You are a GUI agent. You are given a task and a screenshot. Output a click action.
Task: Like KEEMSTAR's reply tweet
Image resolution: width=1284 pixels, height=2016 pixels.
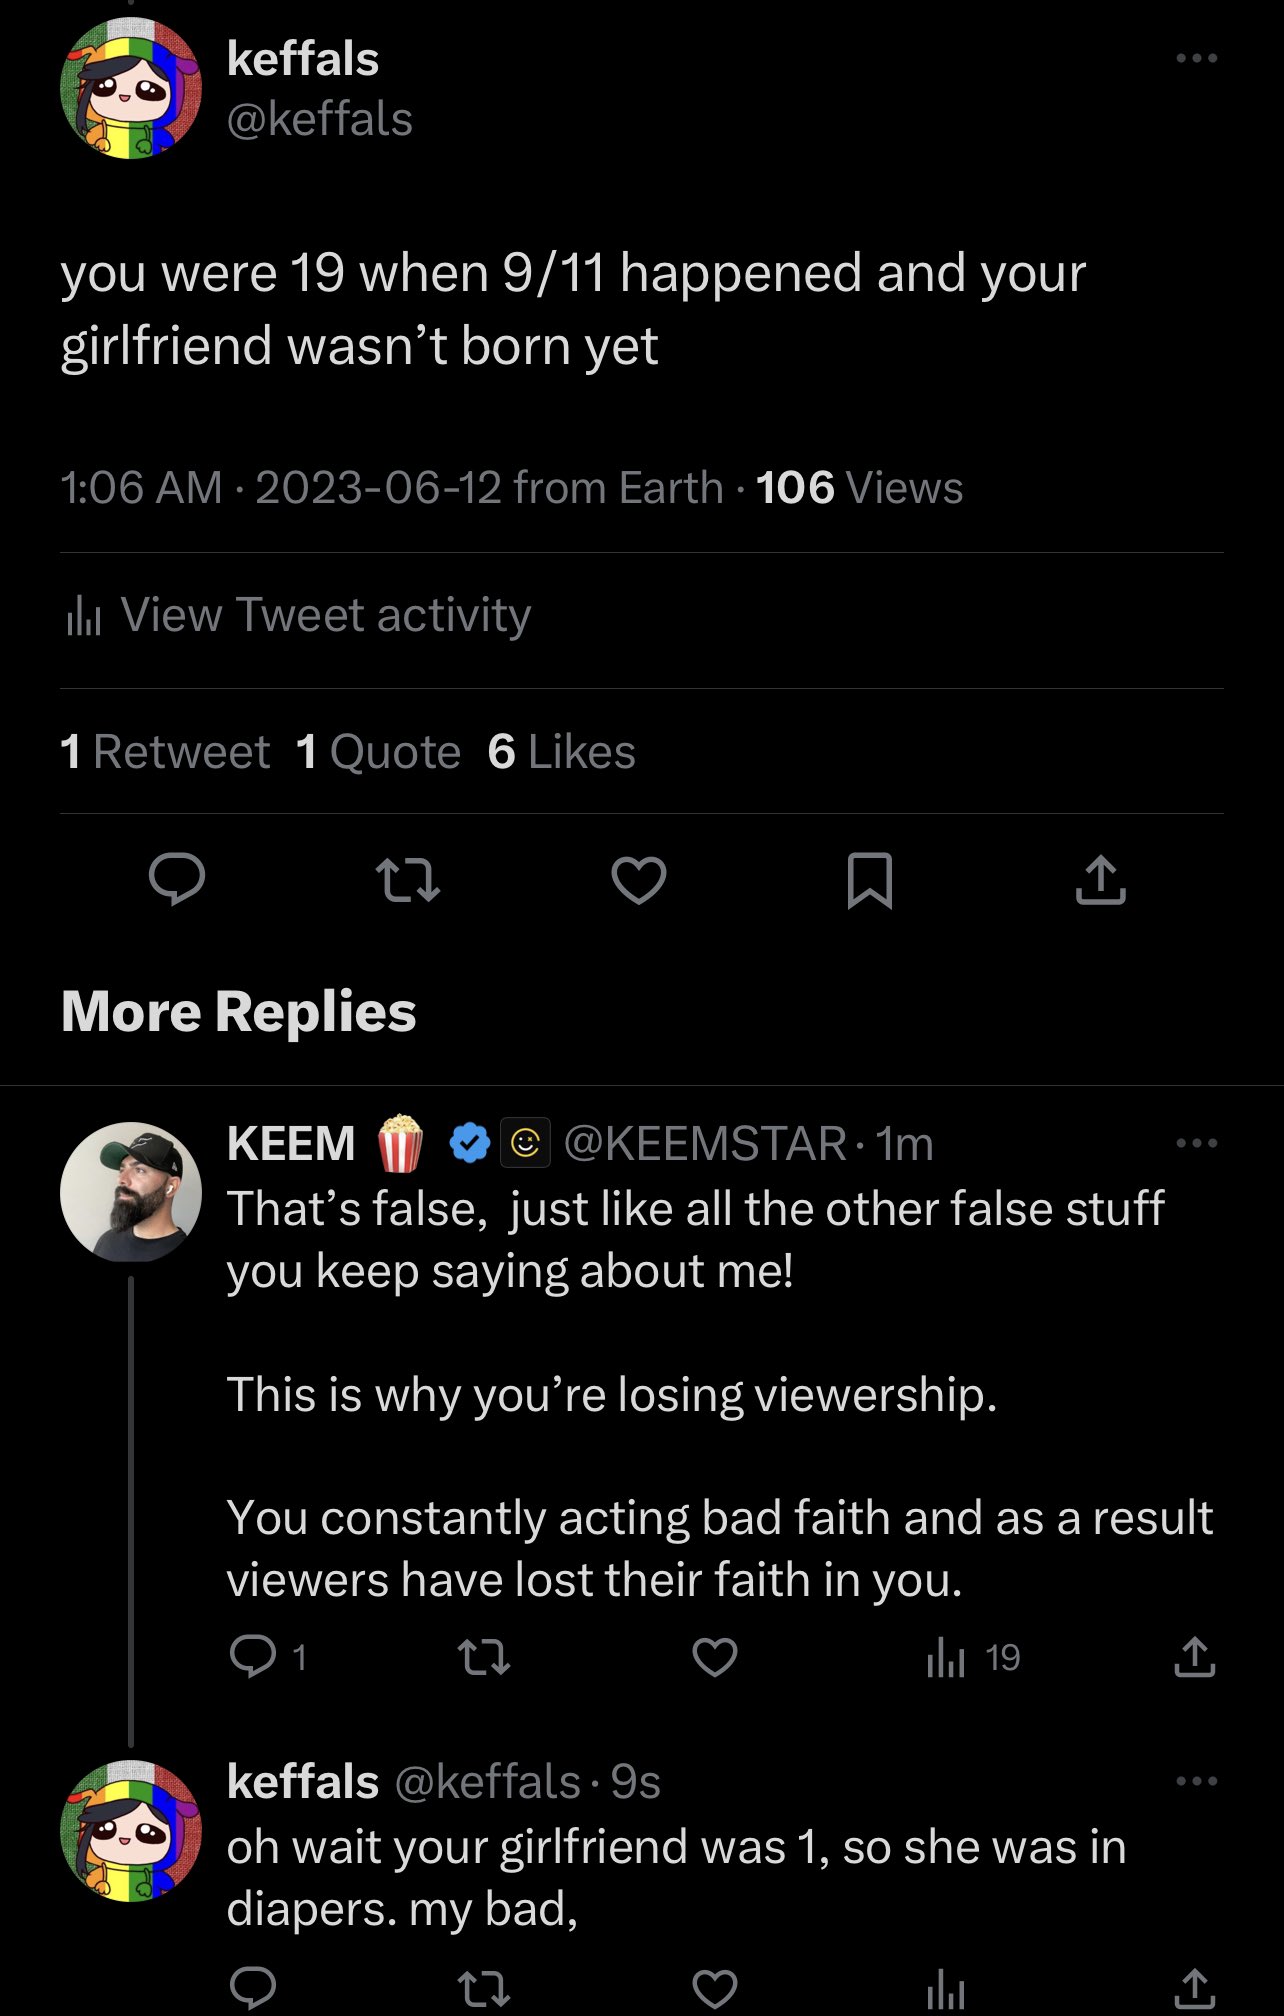tap(715, 1658)
